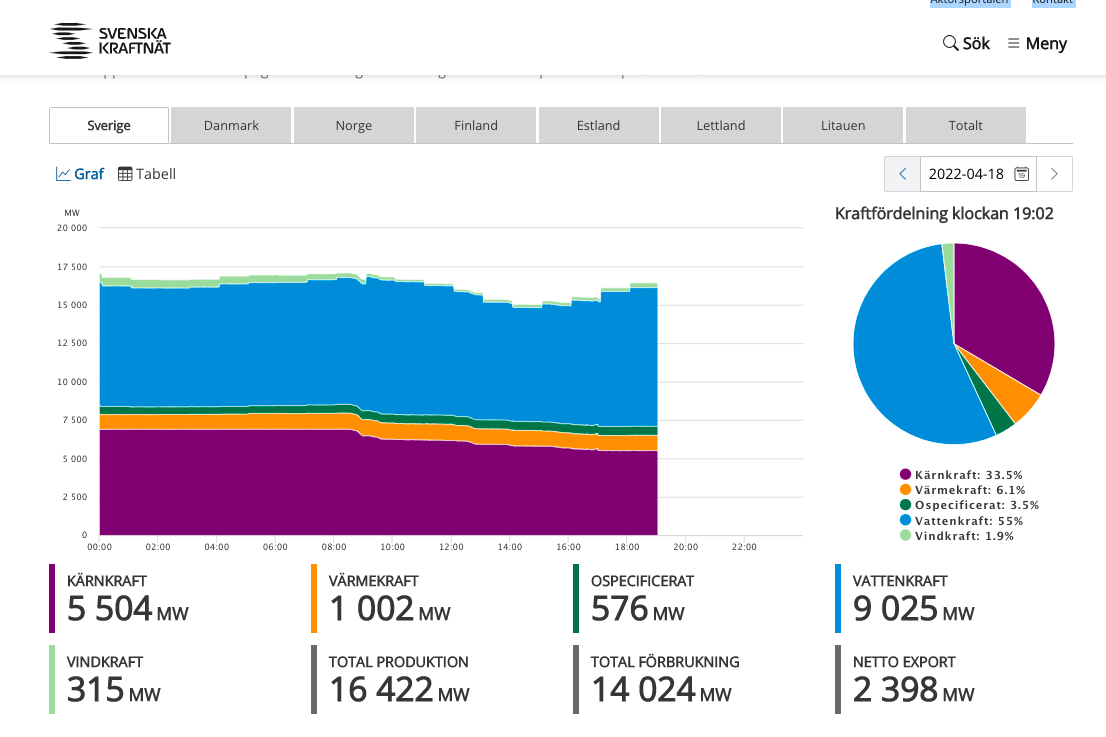Select the Danmark tab
The image size is (1106, 737).
tap(231, 126)
